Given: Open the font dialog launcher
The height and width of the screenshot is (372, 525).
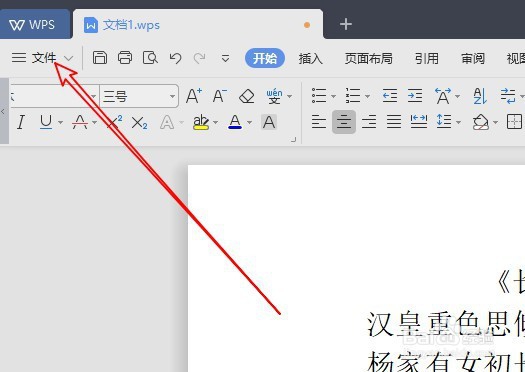Looking at the screenshot, I should click(x=294, y=140).
